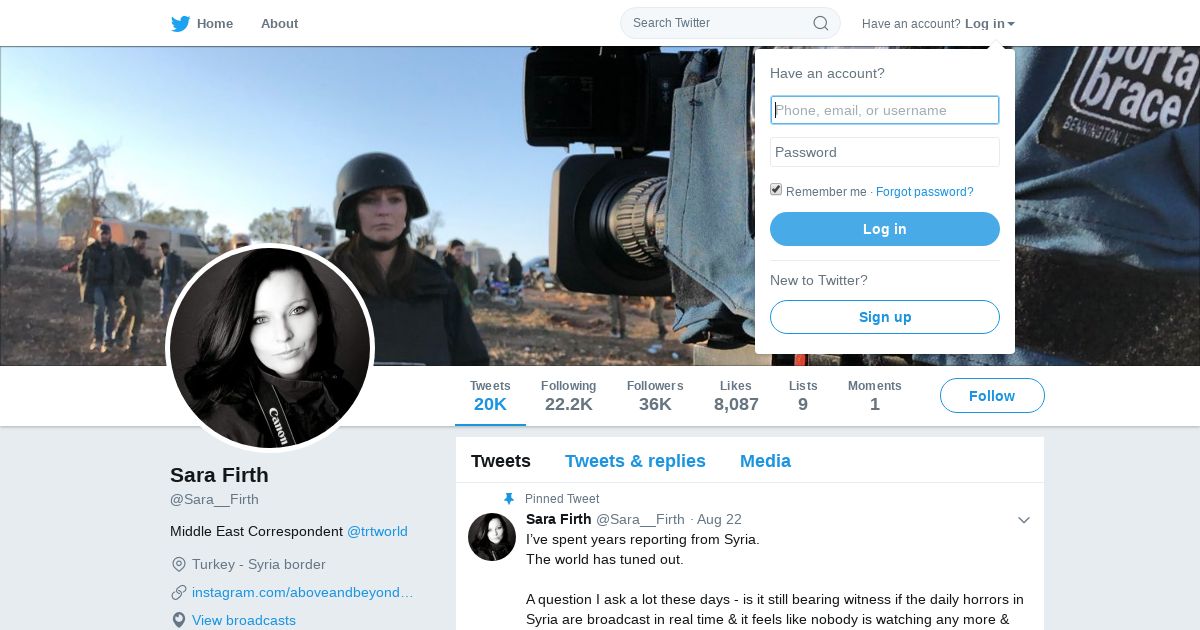1200x630 pixels.
Task: Open the About page in top bar
Action: tap(279, 24)
